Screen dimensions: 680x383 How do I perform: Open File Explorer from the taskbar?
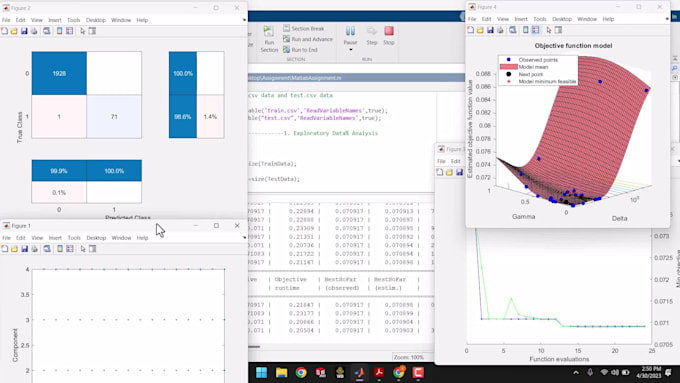click(x=281, y=373)
